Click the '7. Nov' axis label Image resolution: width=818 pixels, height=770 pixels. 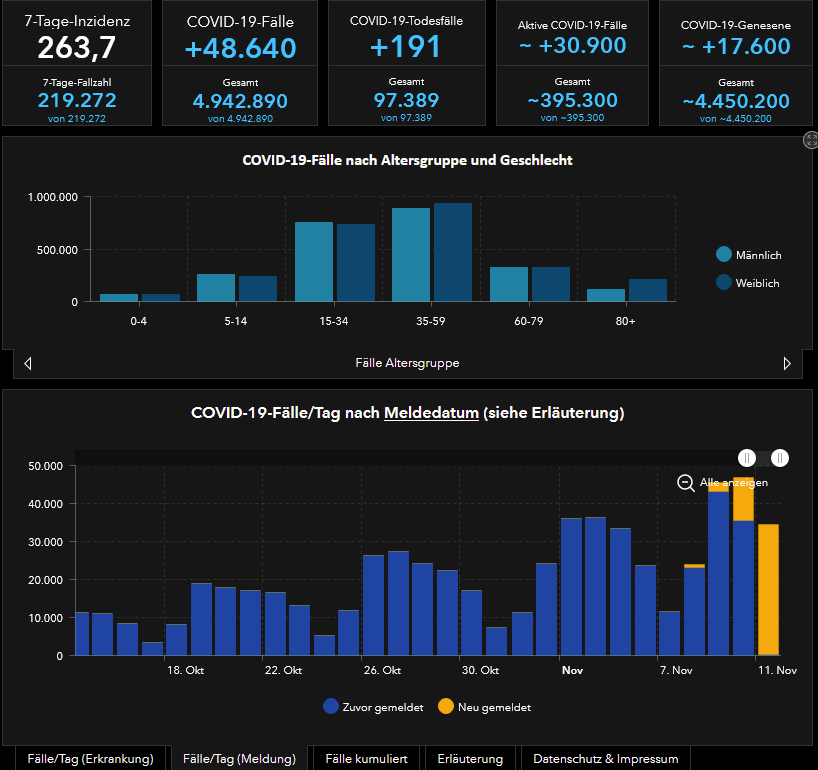click(676, 670)
